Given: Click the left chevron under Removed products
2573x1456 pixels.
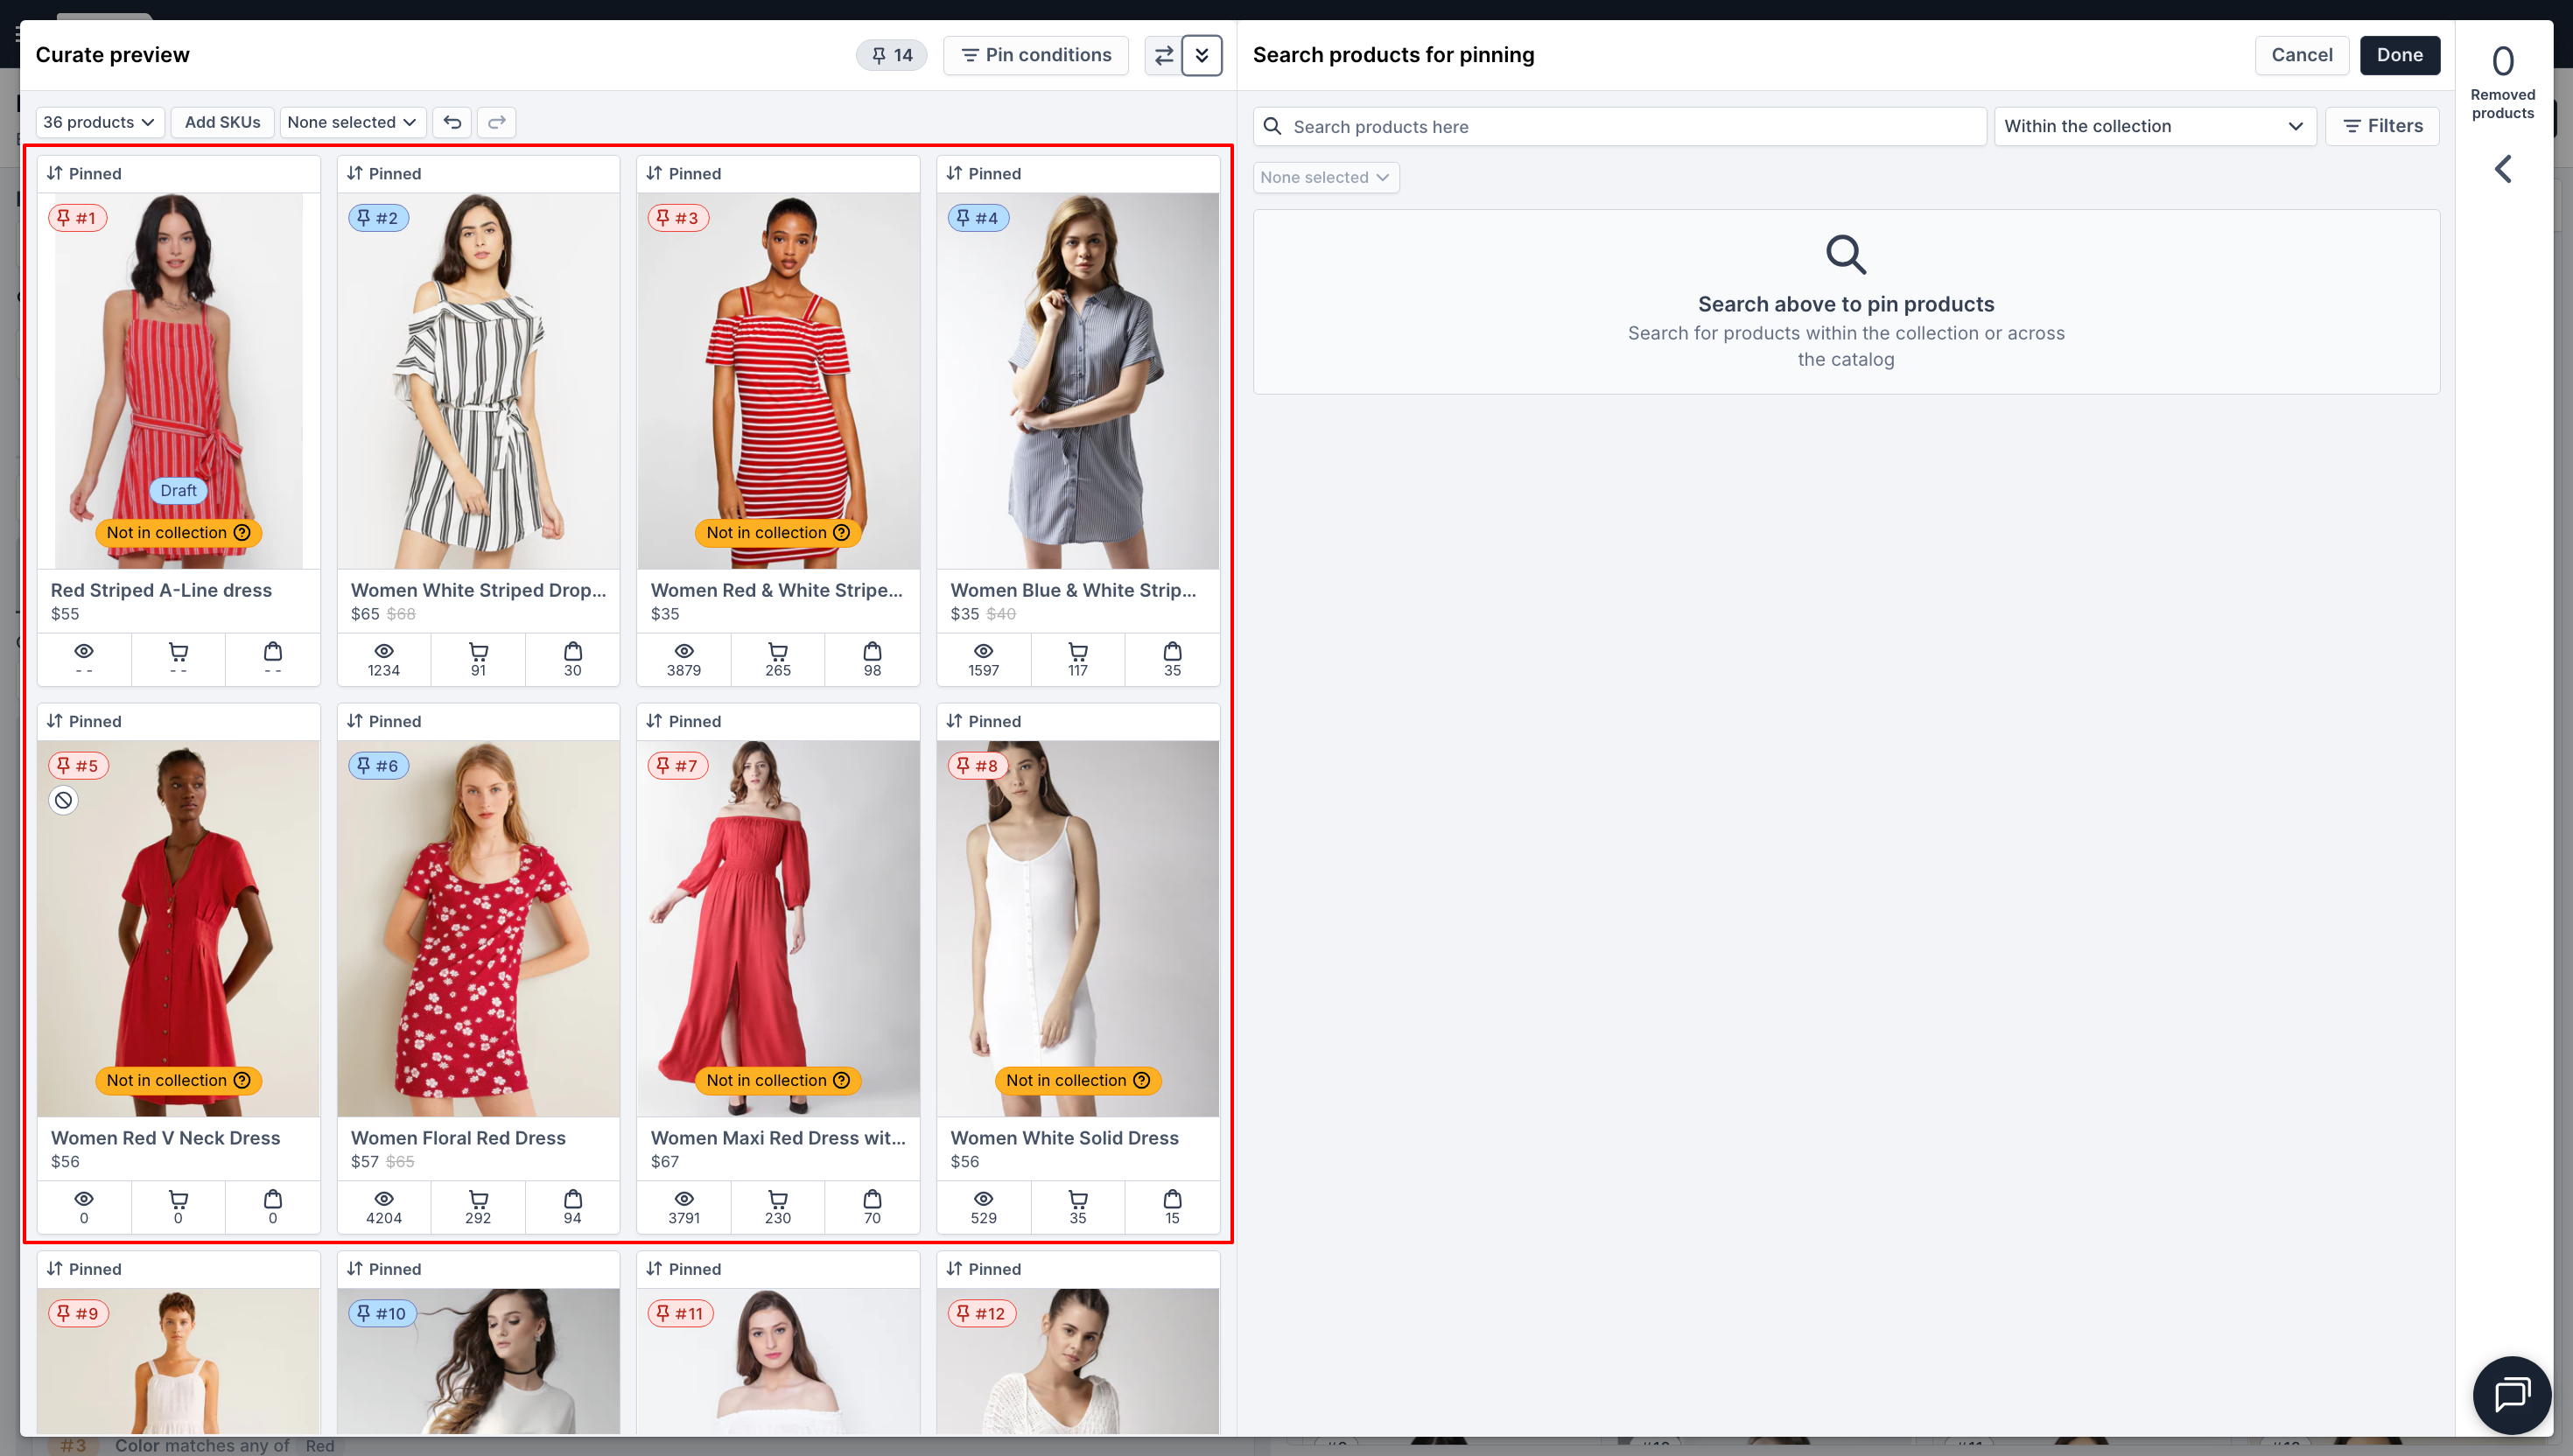Looking at the screenshot, I should pyautogui.click(x=2502, y=169).
